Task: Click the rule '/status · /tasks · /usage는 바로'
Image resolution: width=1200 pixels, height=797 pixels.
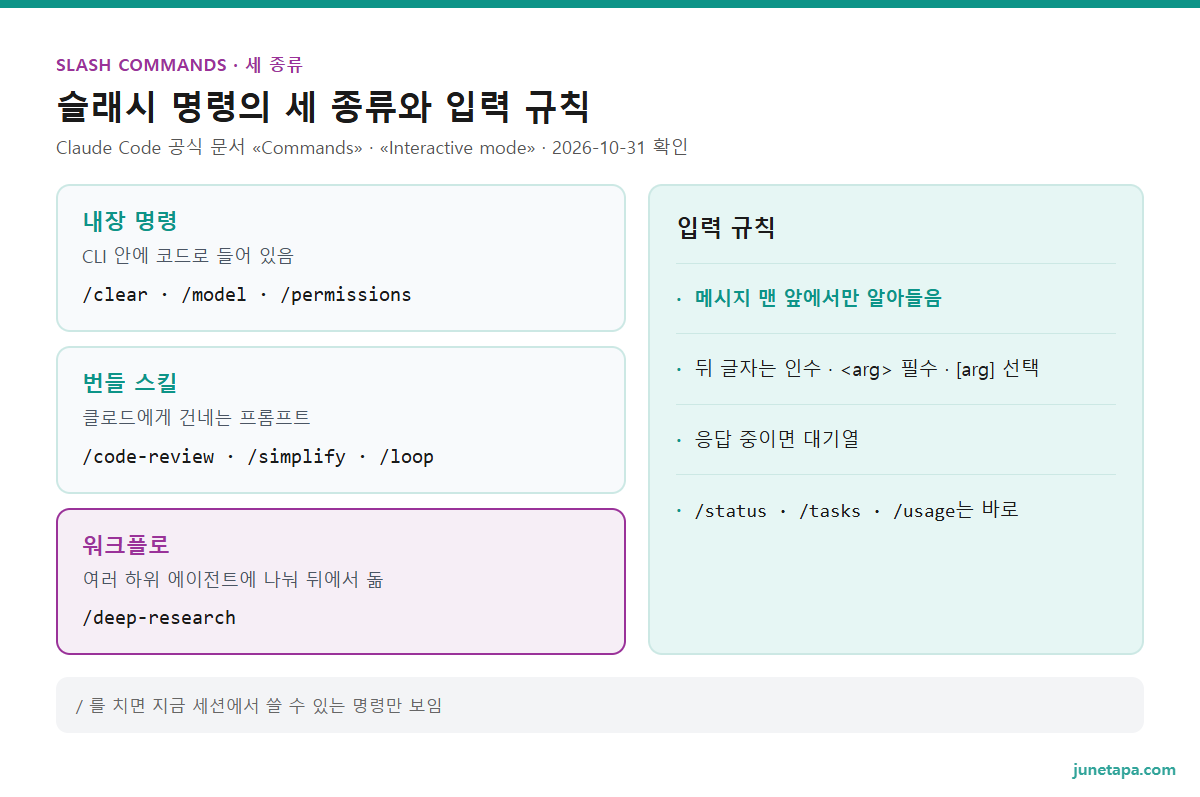Action: (x=856, y=510)
